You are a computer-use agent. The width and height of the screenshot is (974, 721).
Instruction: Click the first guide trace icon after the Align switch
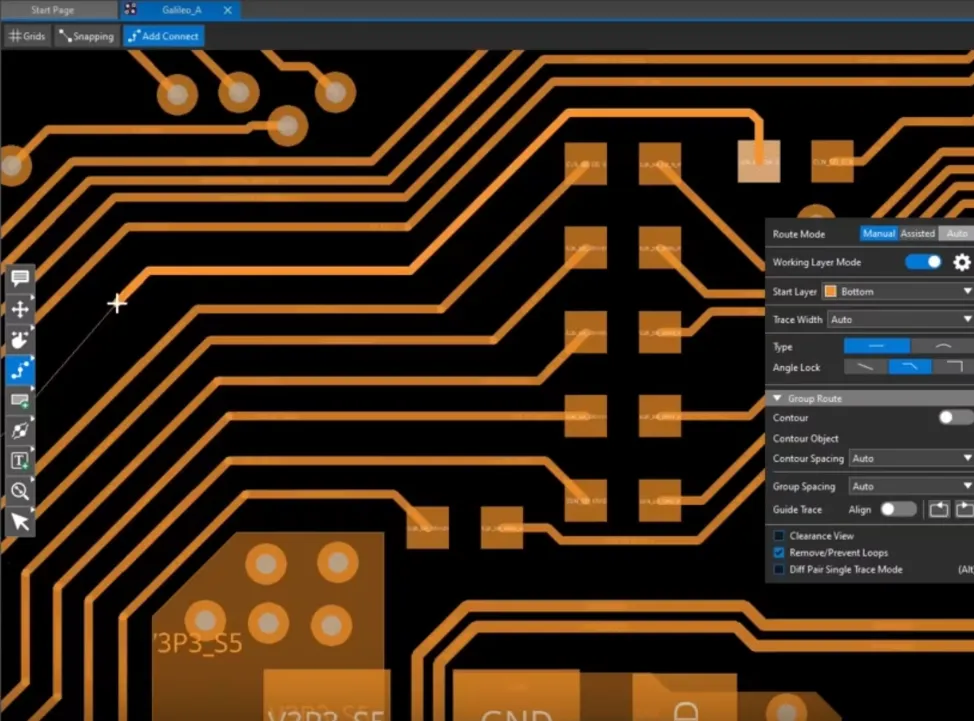pos(939,509)
